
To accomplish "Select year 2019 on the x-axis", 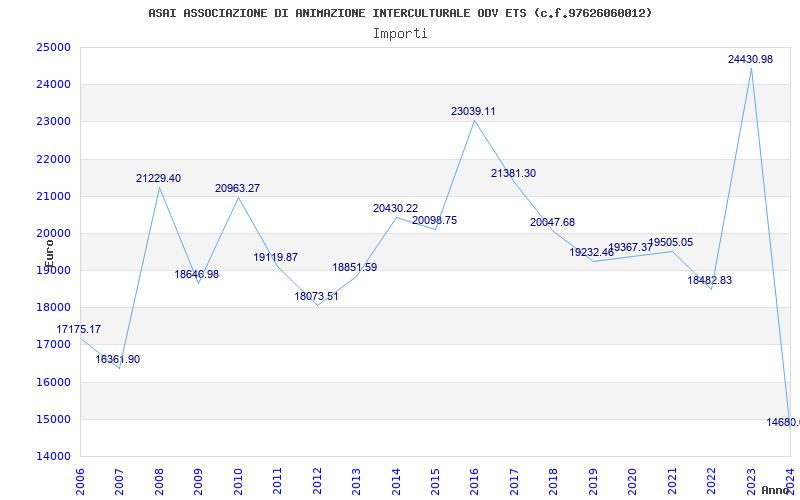I will (x=593, y=481).
